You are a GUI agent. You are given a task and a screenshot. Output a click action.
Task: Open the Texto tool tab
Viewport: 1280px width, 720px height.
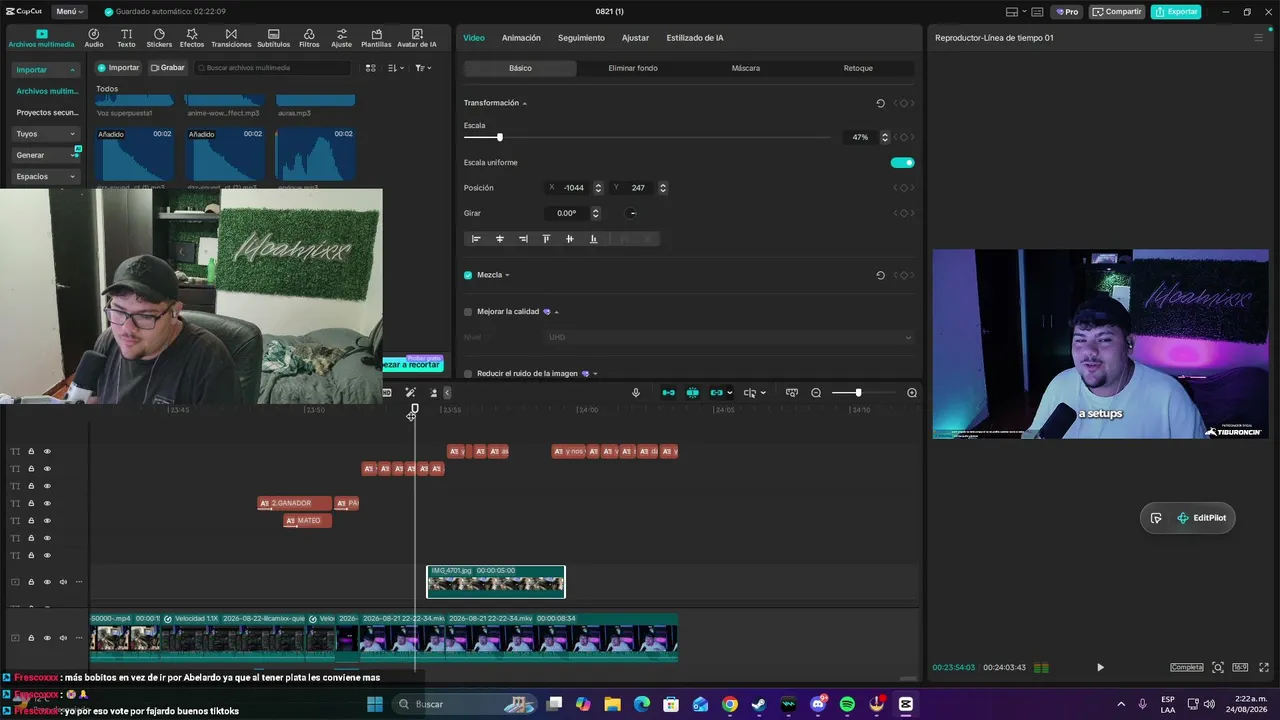126,38
